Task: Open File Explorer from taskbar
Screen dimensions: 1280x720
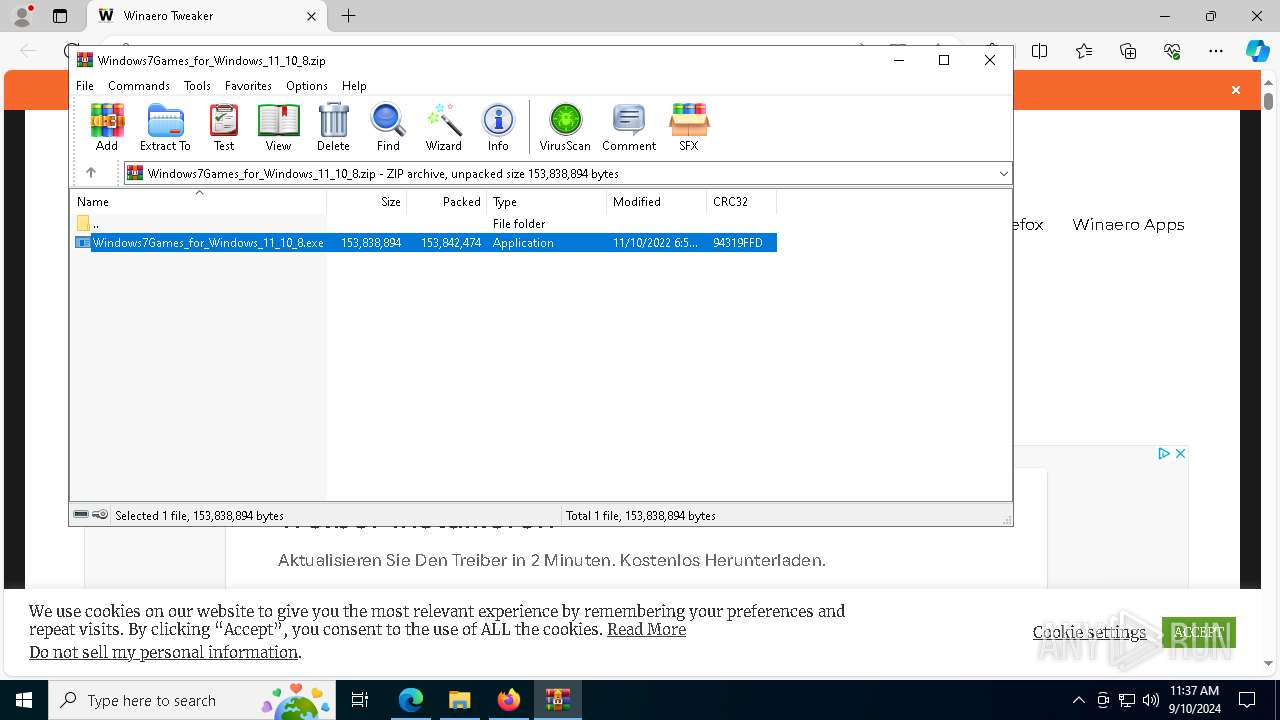Action: click(x=460, y=700)
